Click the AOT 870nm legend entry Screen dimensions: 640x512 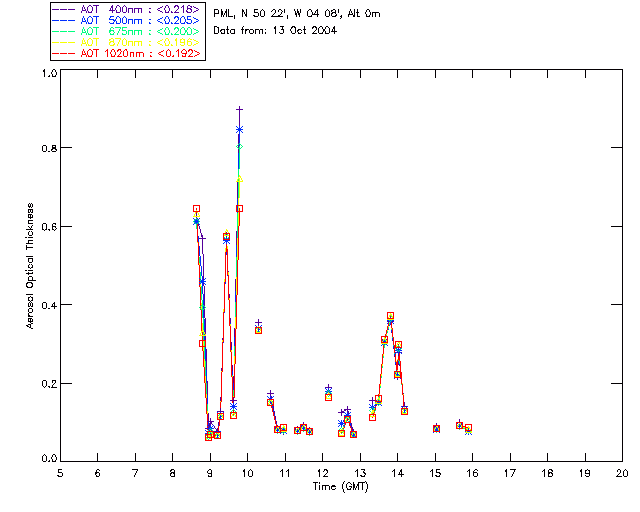pos(126,42)
